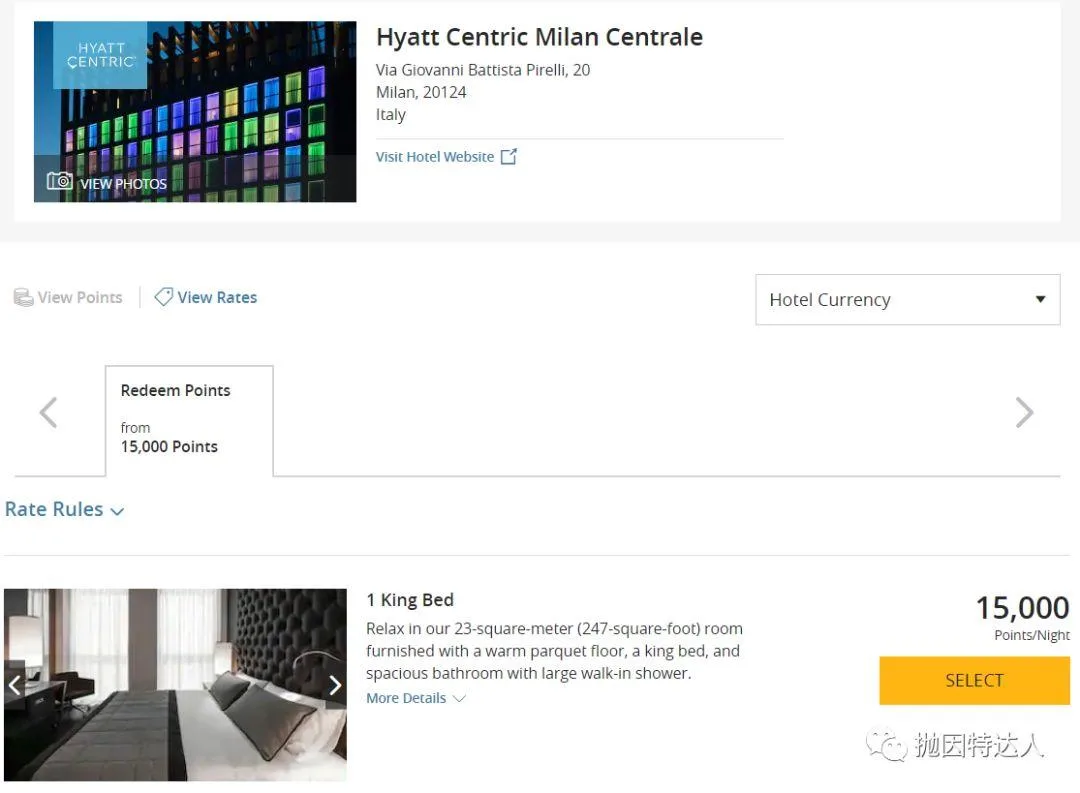Click VIEW PHOTOS text on hotel image
Image resolution: width=1080 pixels, height=793 pixels.
pos(123,184)
